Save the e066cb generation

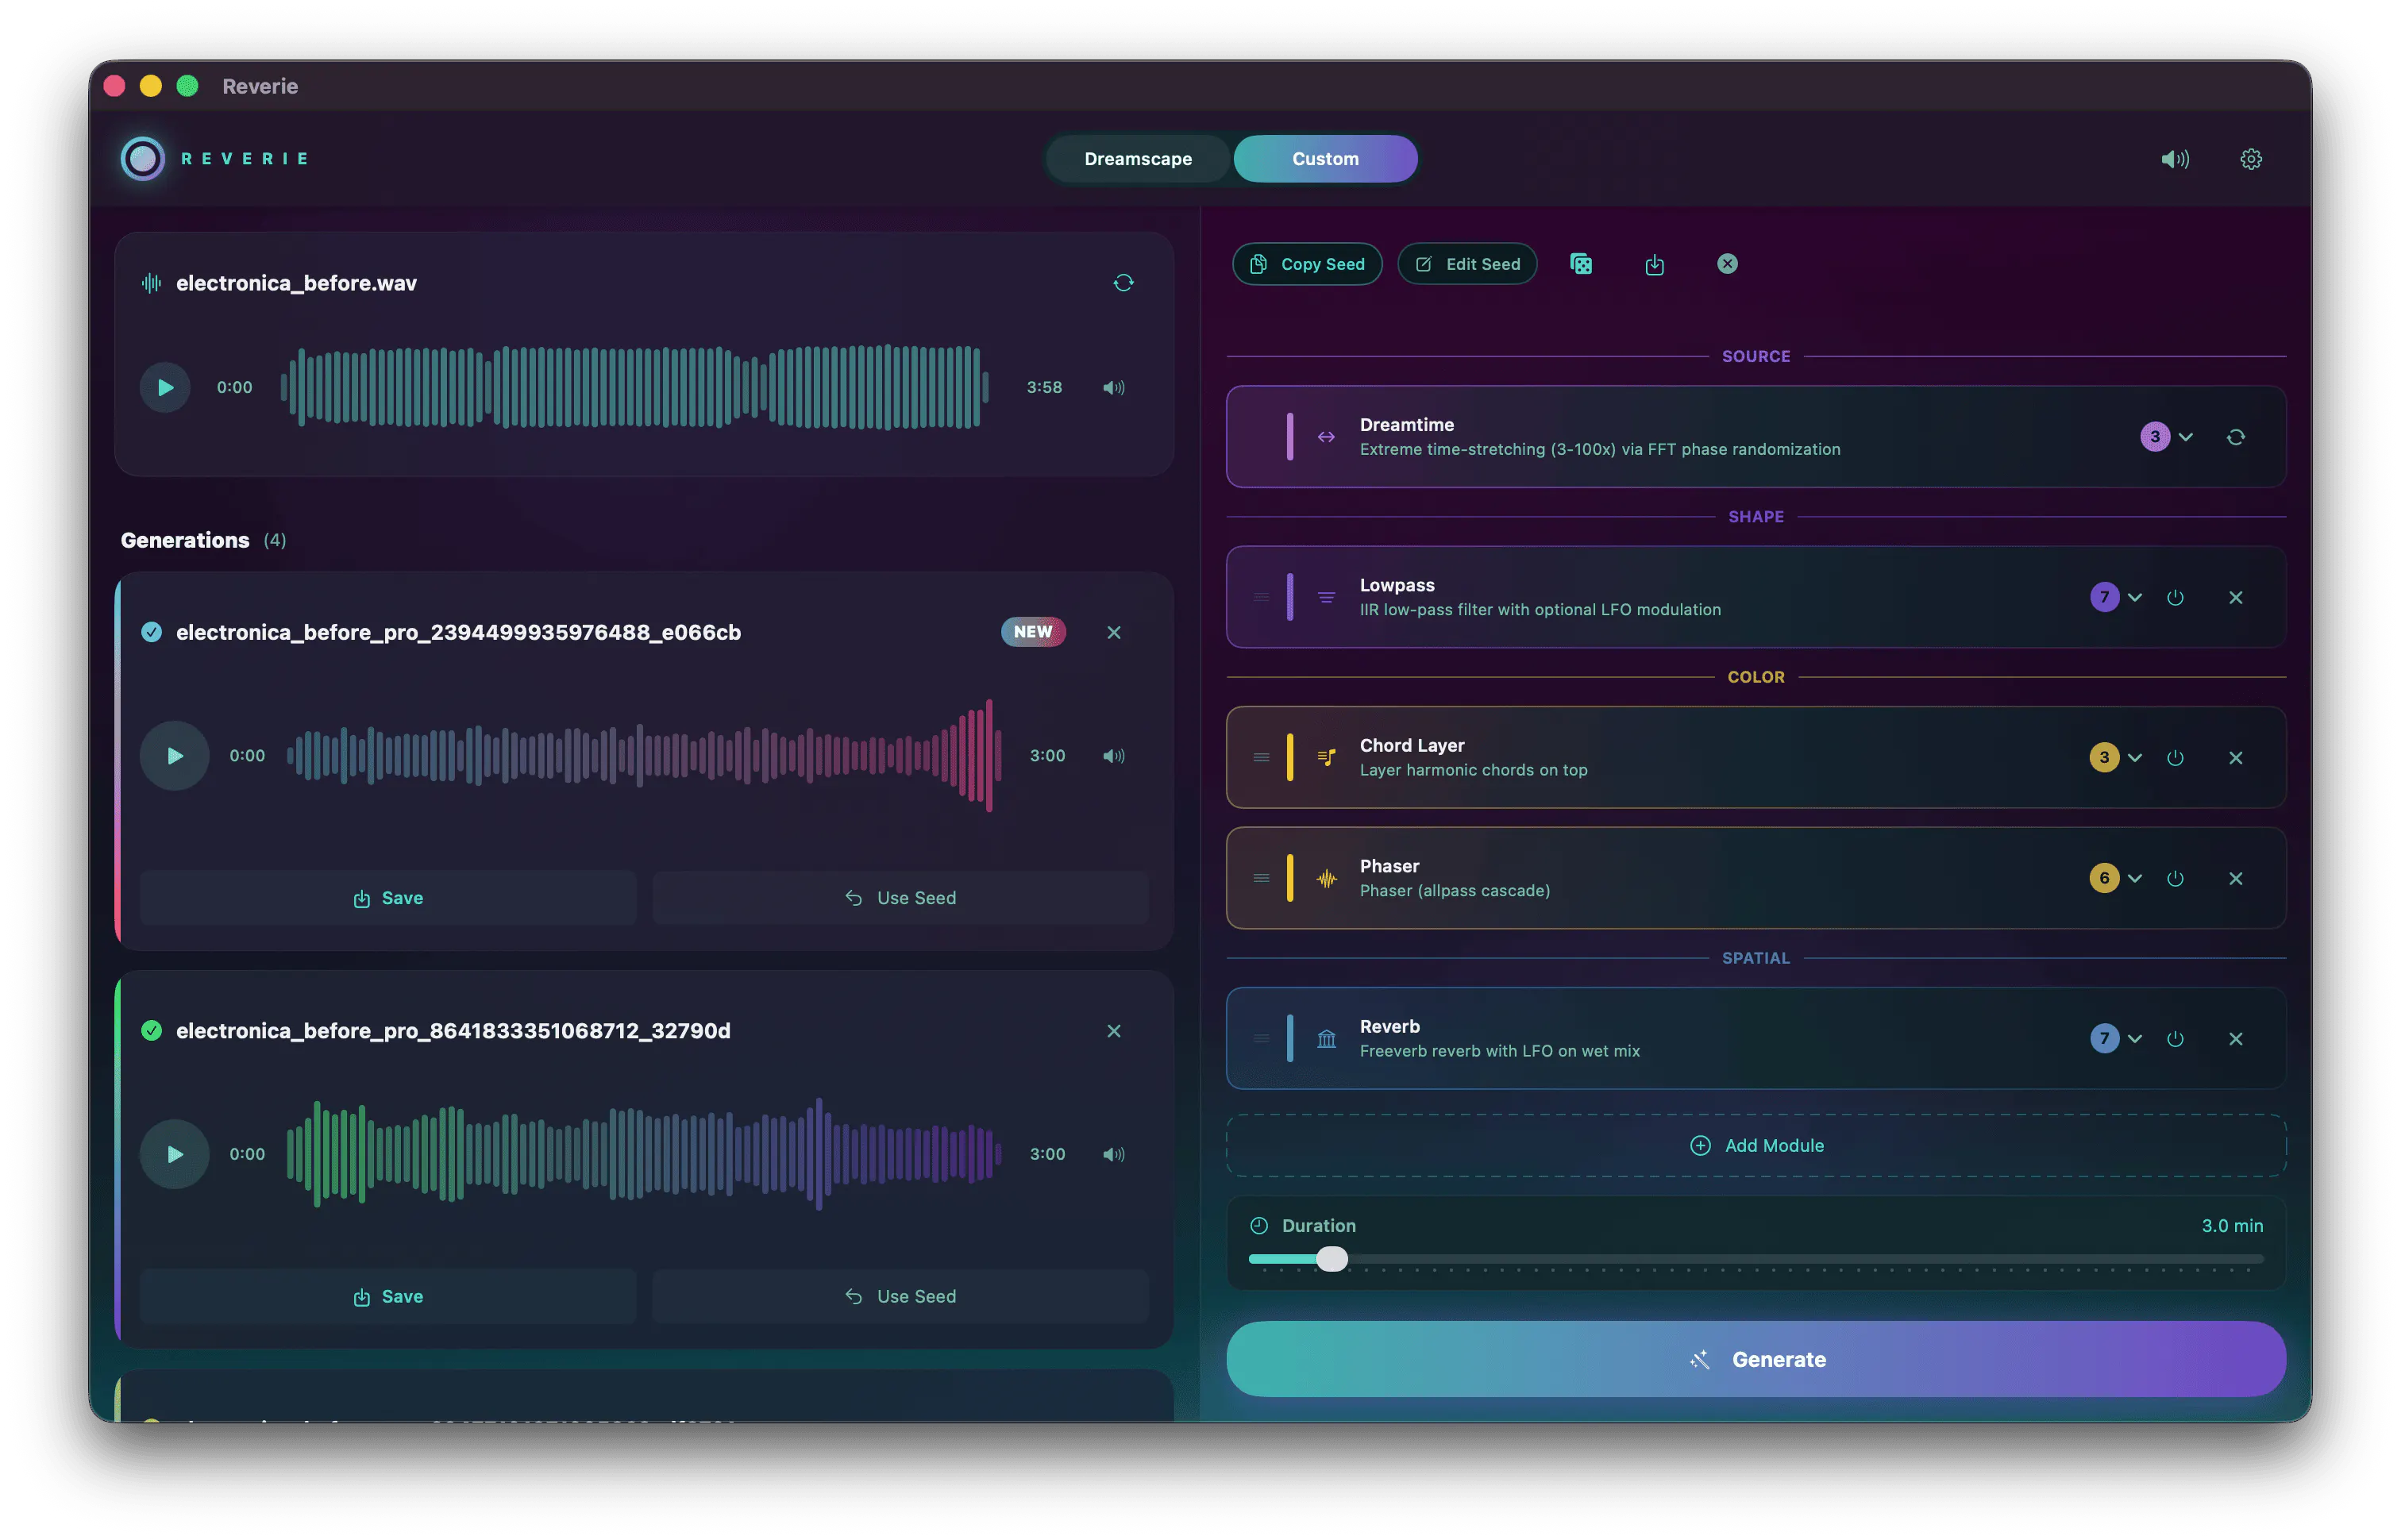388,897
